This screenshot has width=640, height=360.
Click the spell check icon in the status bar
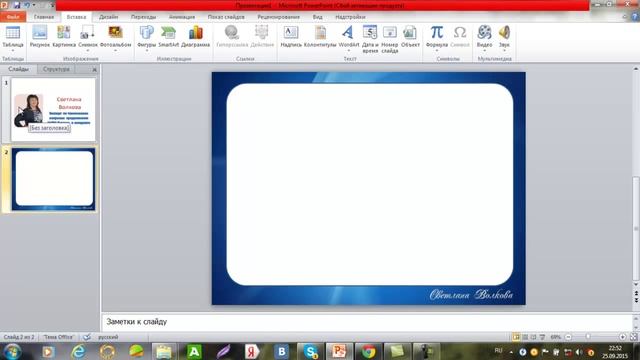click(x=87, y=337)
